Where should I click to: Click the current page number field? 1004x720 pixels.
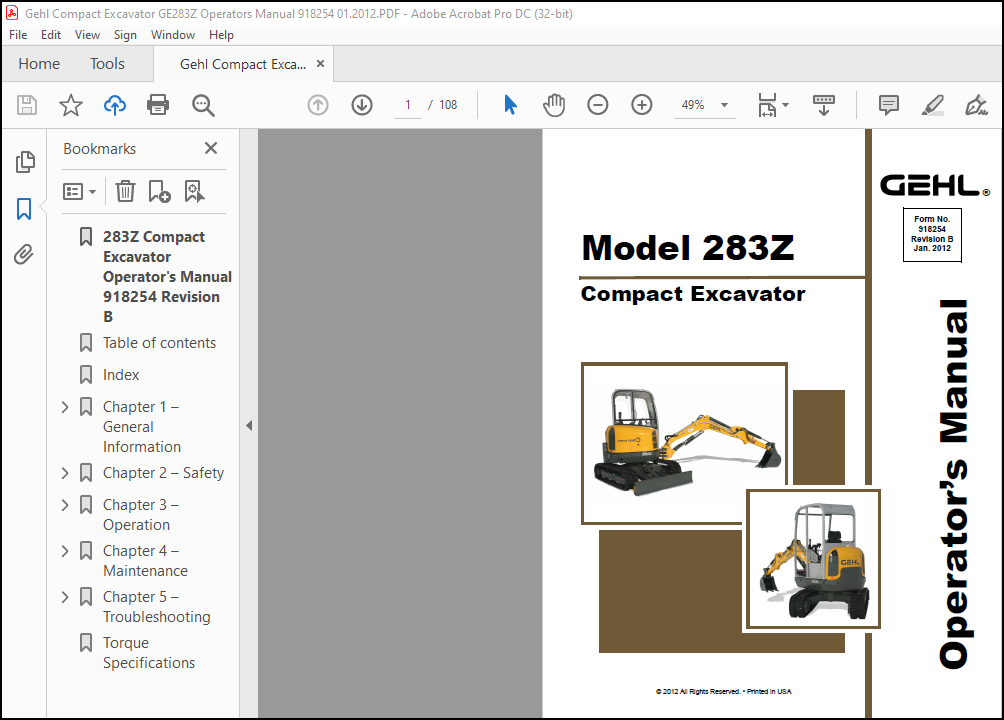(407, 105)
